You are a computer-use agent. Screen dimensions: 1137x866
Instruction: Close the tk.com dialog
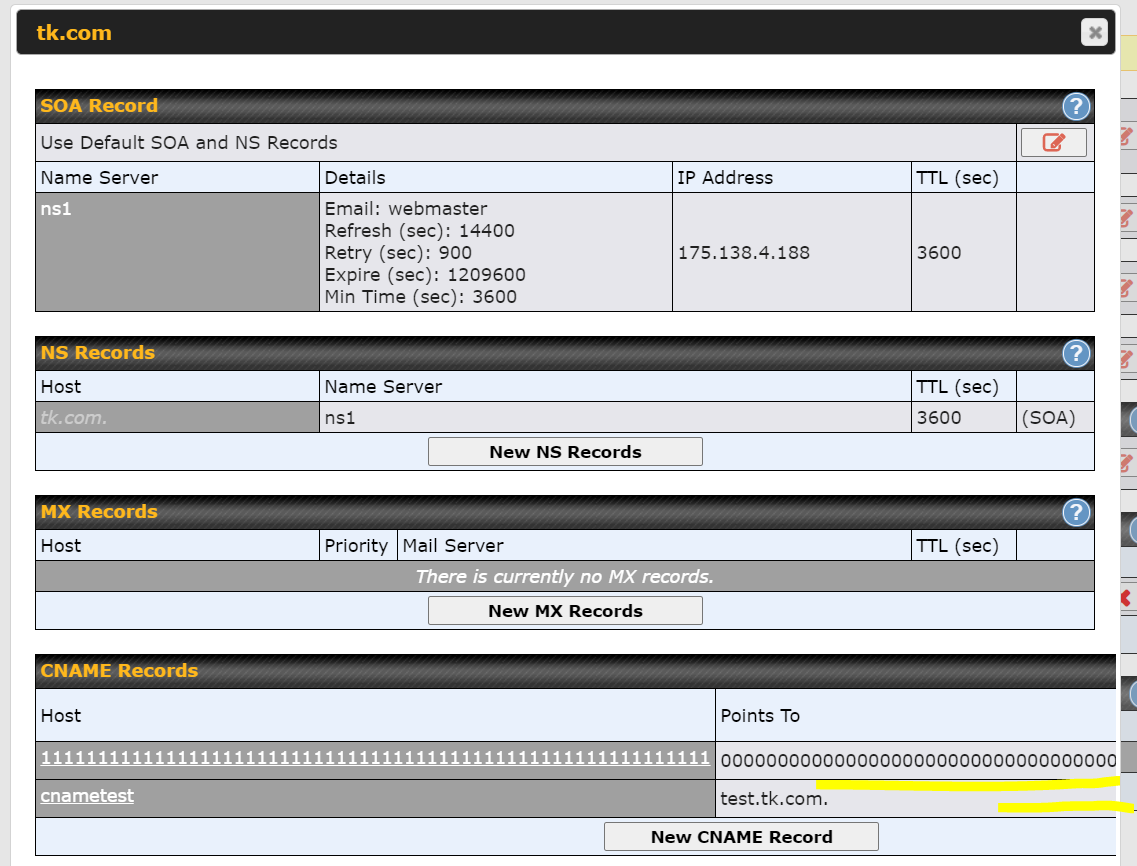(1094, 33)
